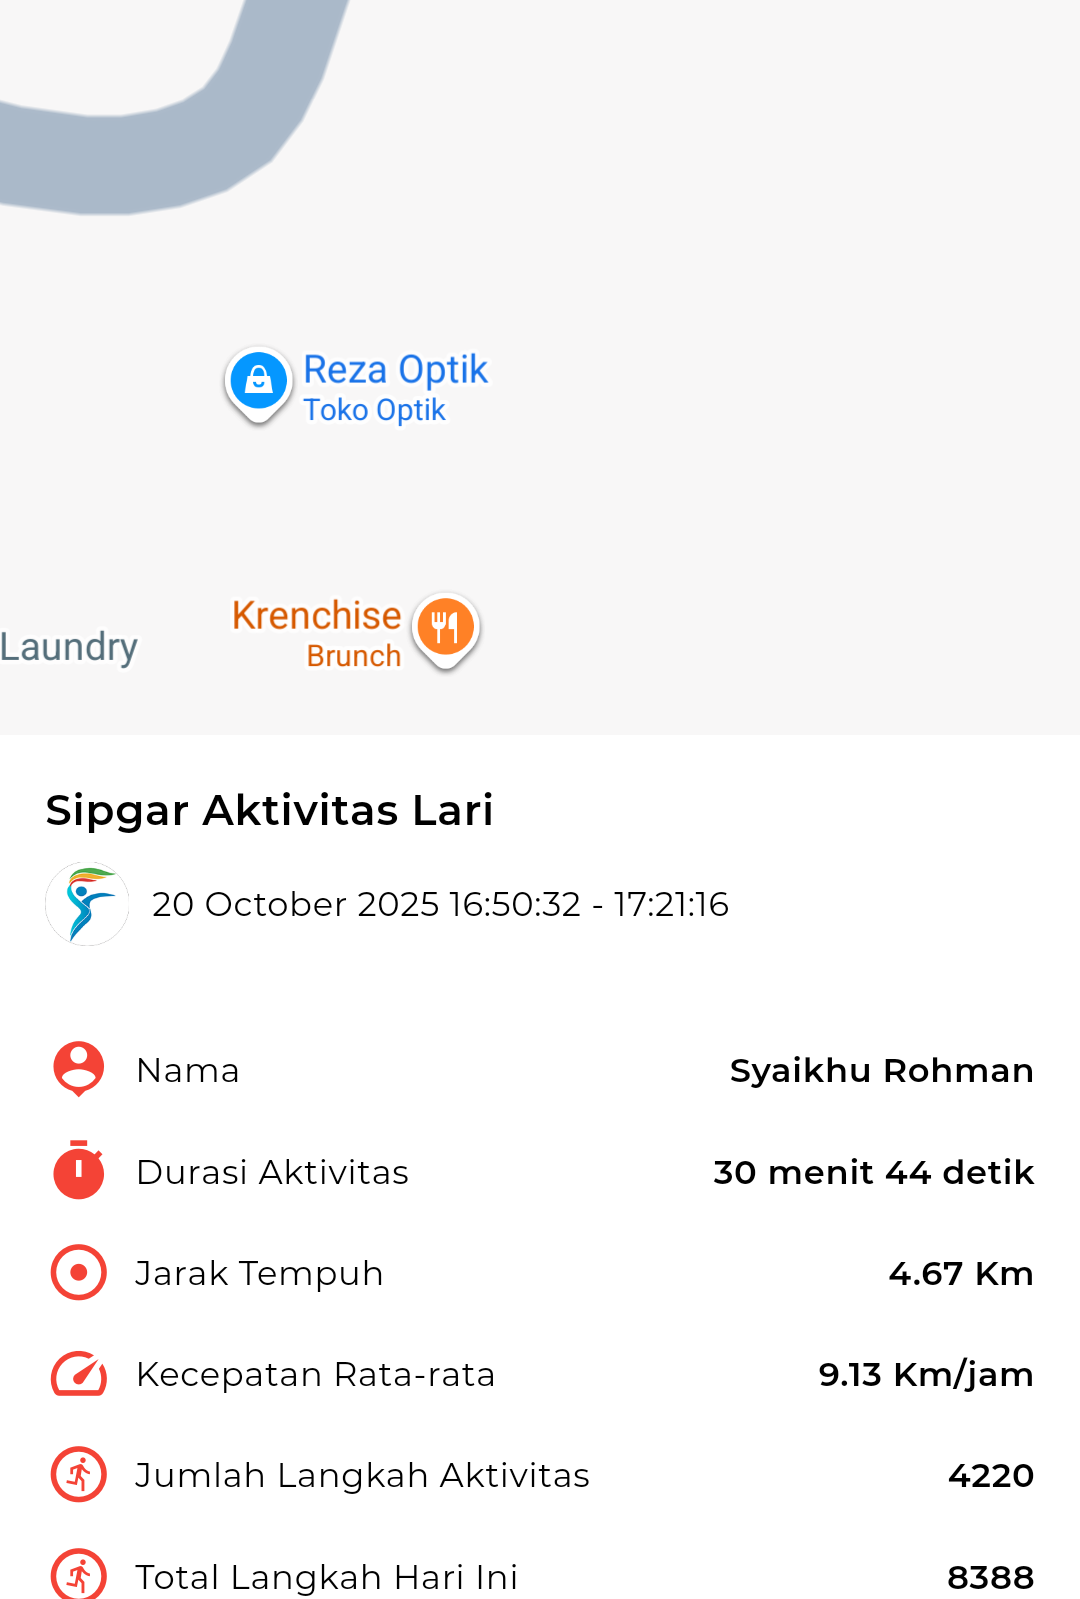This screenshot has height=1599, width=1080.
Task: Tap the target icon beside Jarak Tempuh
Action: pos(78,1272)
